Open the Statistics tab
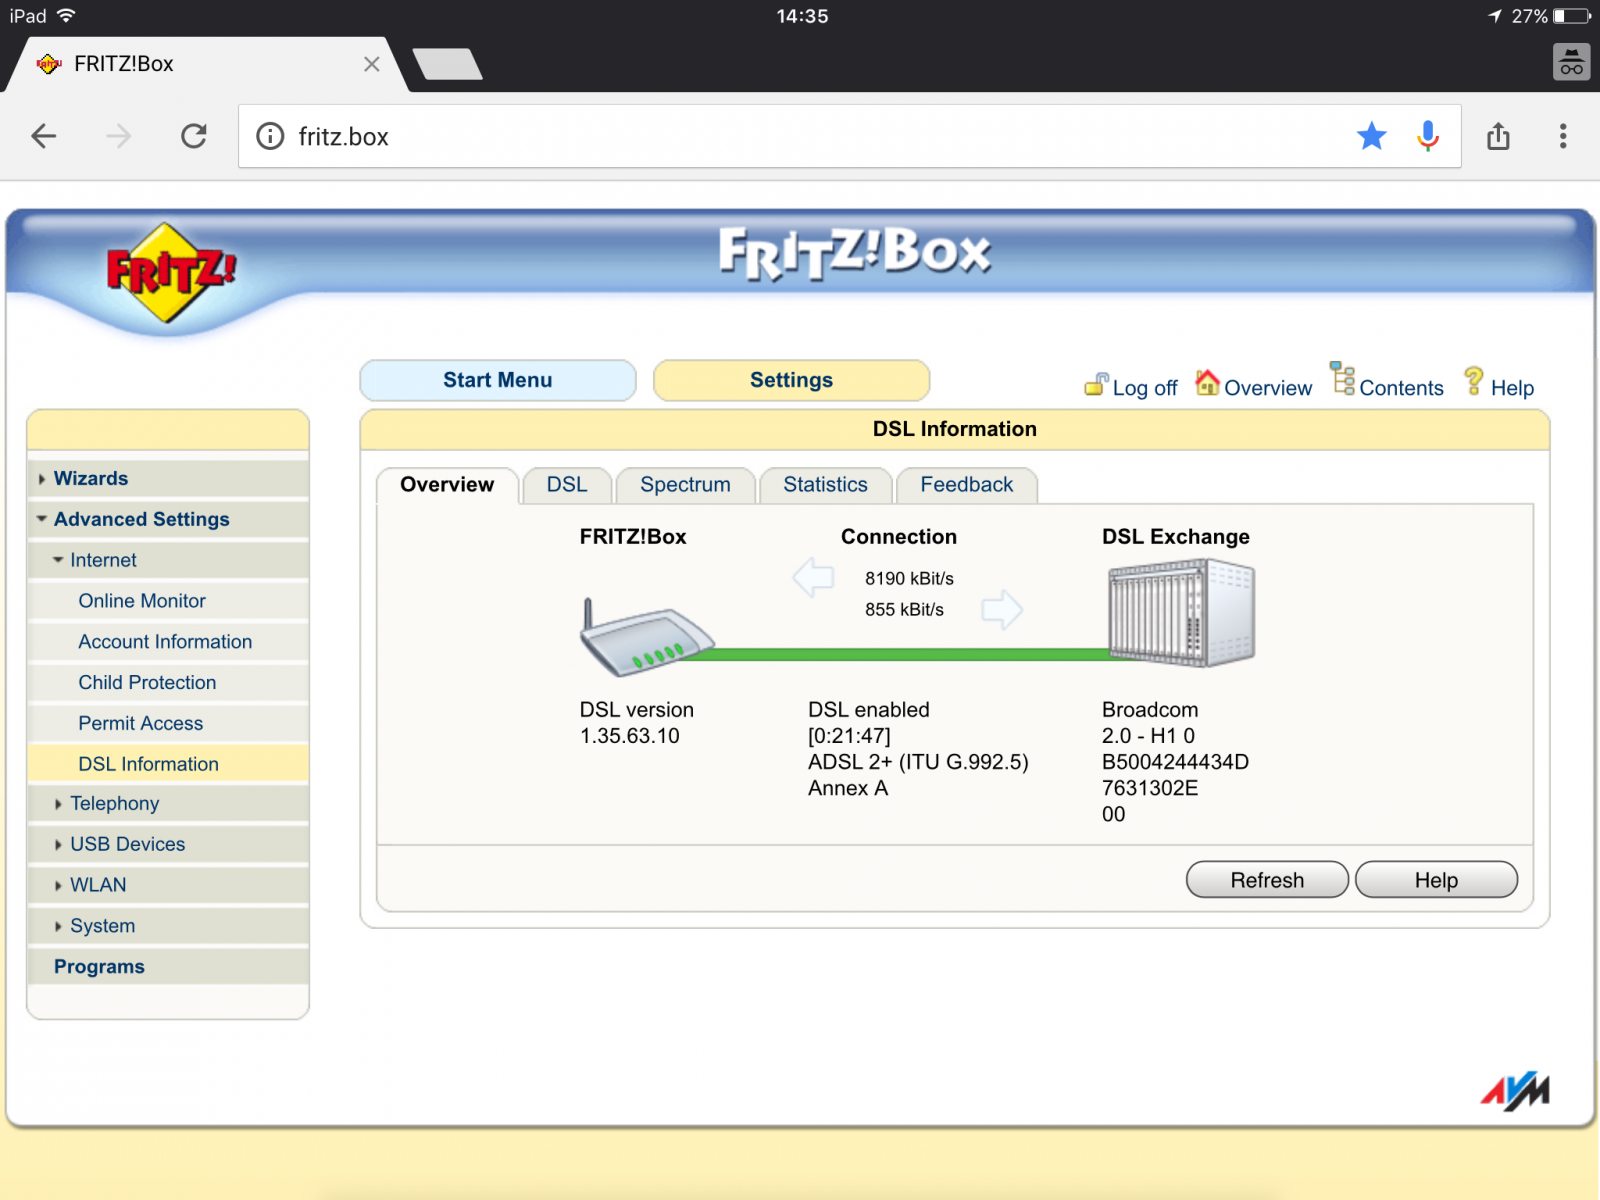 [825, 485]
